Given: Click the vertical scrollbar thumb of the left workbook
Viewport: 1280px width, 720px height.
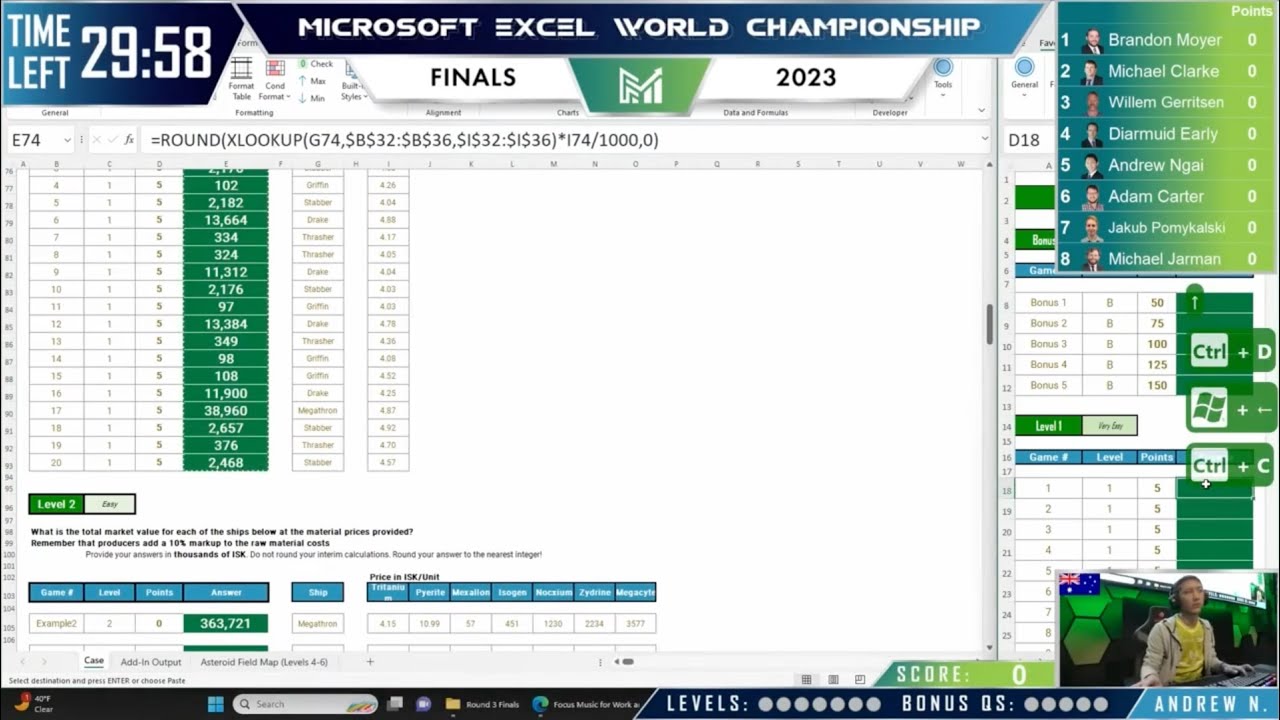Looking at the screenshot, I should point(990,322).
